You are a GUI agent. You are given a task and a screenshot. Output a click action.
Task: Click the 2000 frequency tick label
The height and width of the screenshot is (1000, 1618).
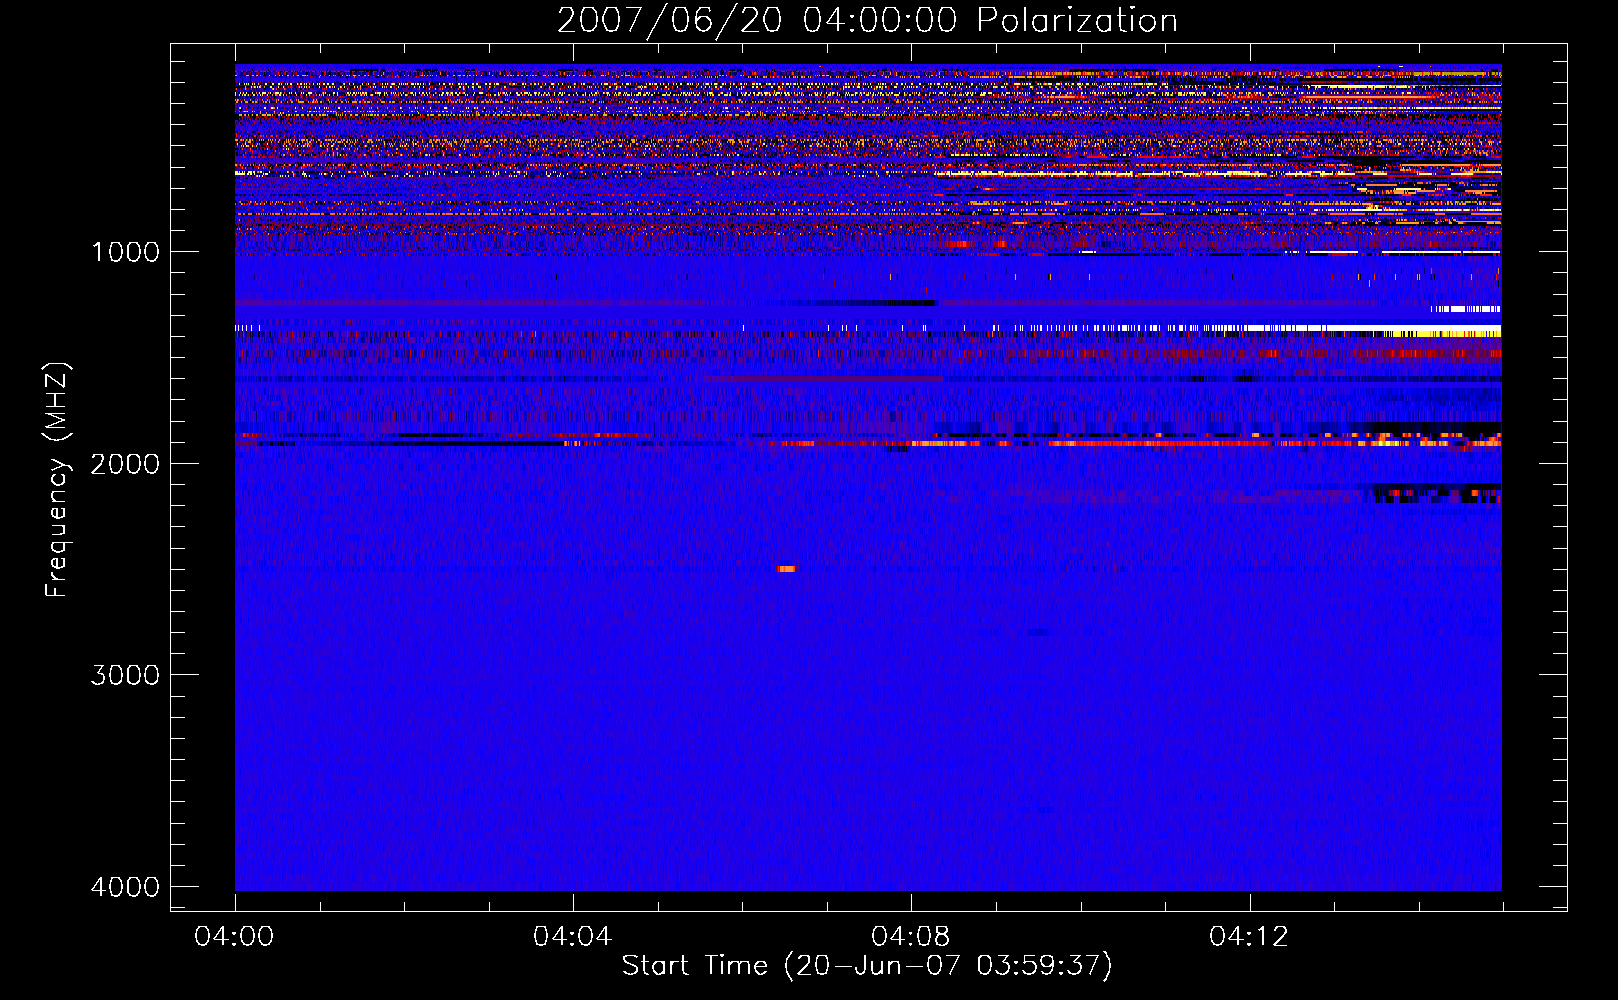[125, 463]
